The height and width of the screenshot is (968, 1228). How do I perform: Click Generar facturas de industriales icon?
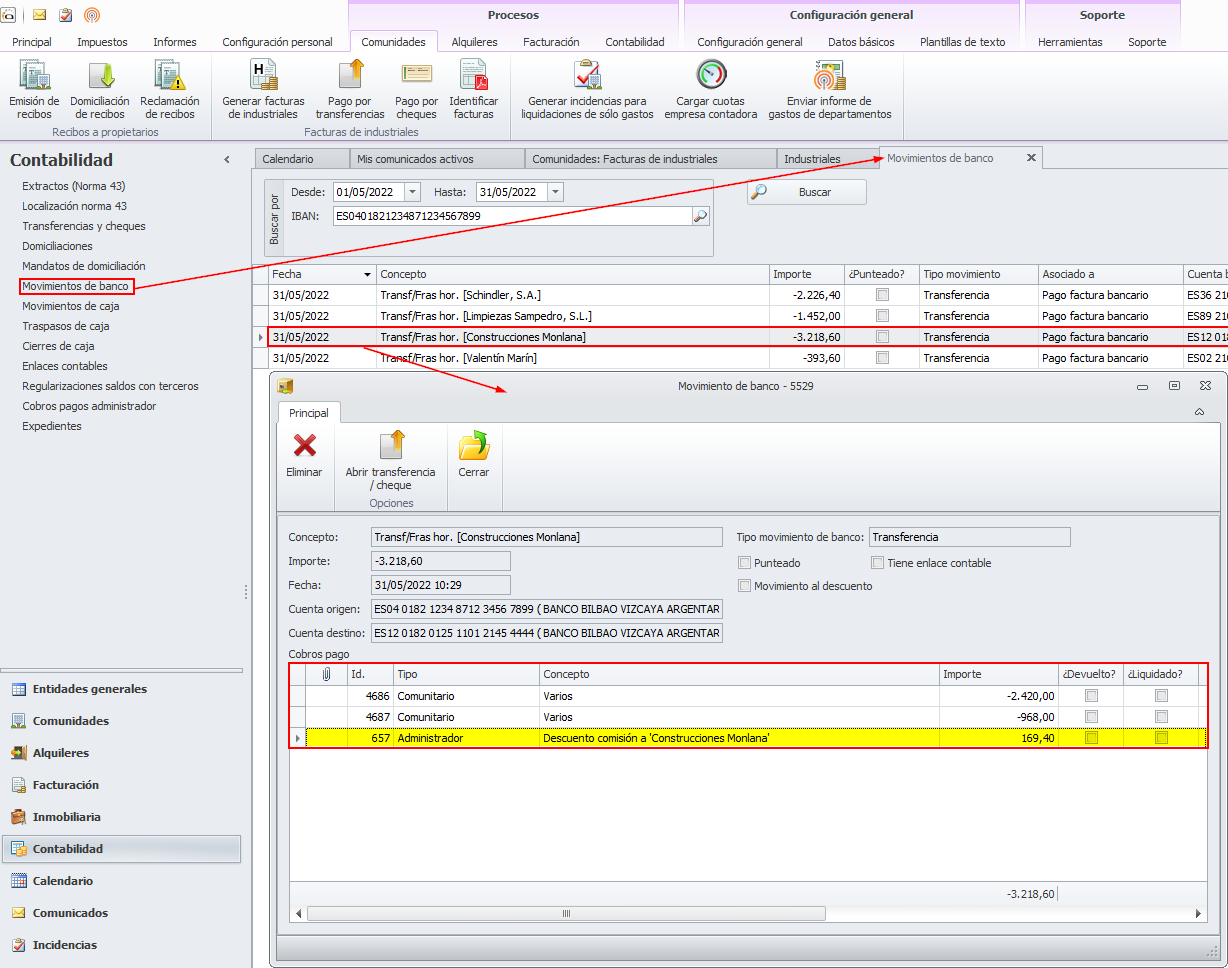point(263,76)
